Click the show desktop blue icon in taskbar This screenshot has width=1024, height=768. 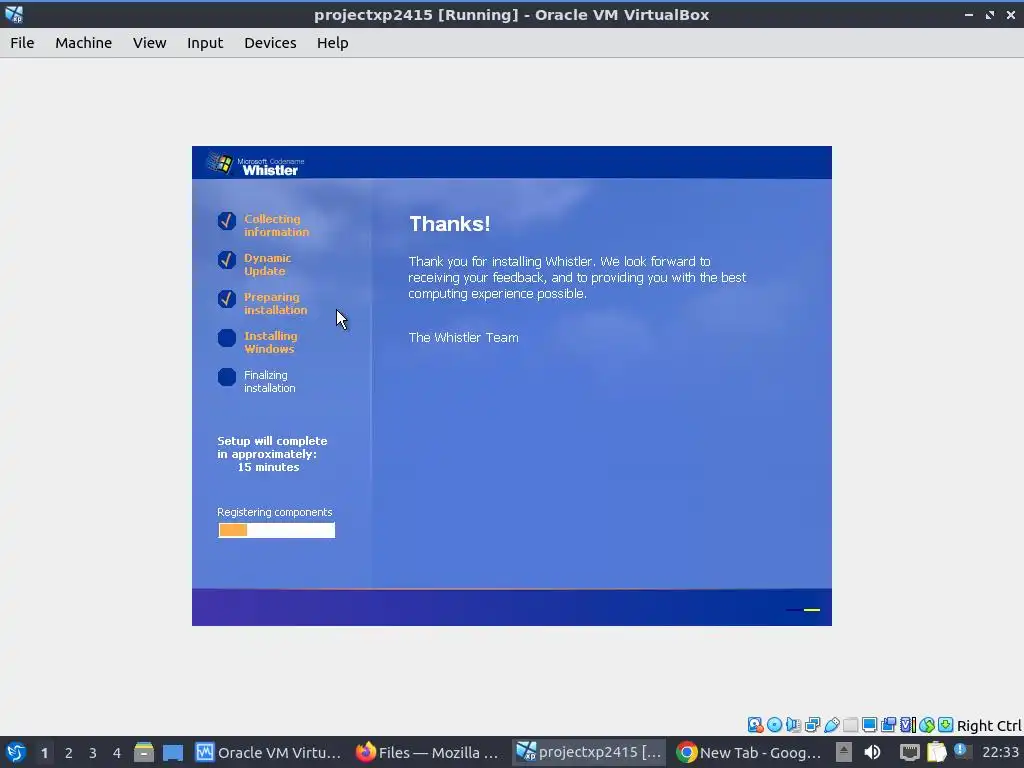click(x=173, y=752)
